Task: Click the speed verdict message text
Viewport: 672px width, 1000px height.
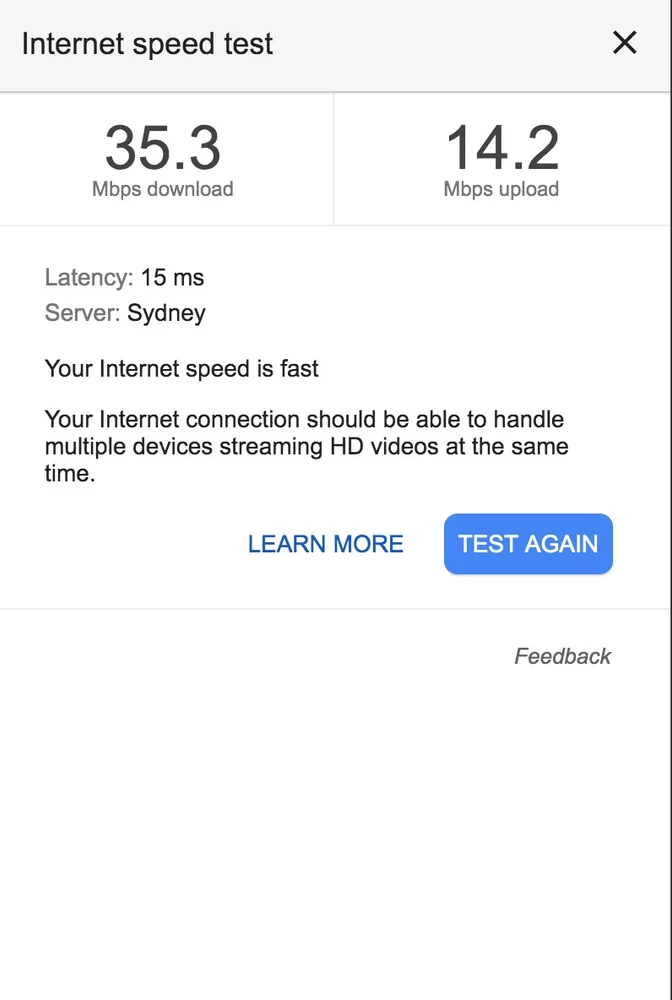Action: click(x=181, y=369)
